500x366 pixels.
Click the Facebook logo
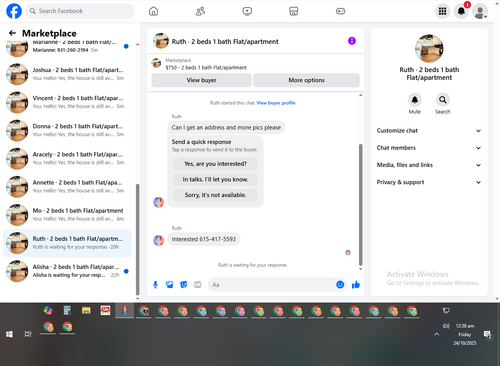pos(14,11)
